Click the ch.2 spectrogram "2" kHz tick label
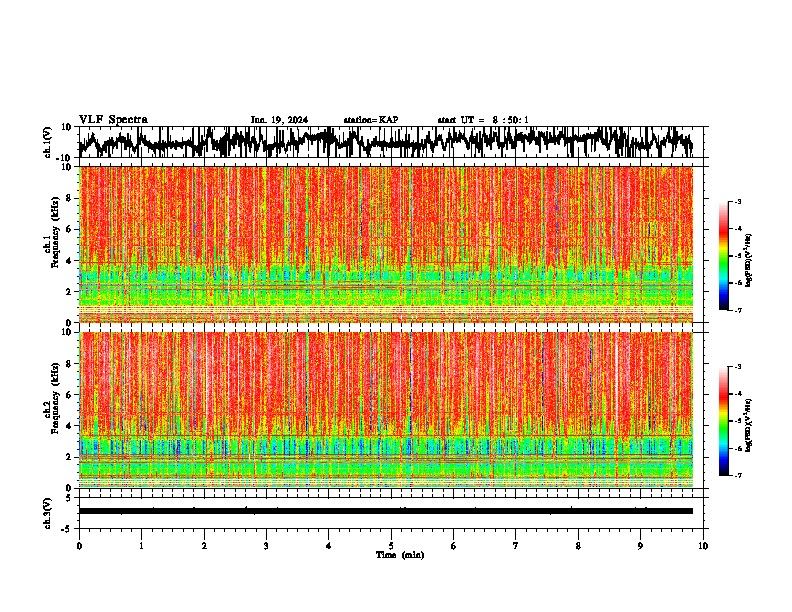This screenshot has height=612, width=792. coord(69,457)
